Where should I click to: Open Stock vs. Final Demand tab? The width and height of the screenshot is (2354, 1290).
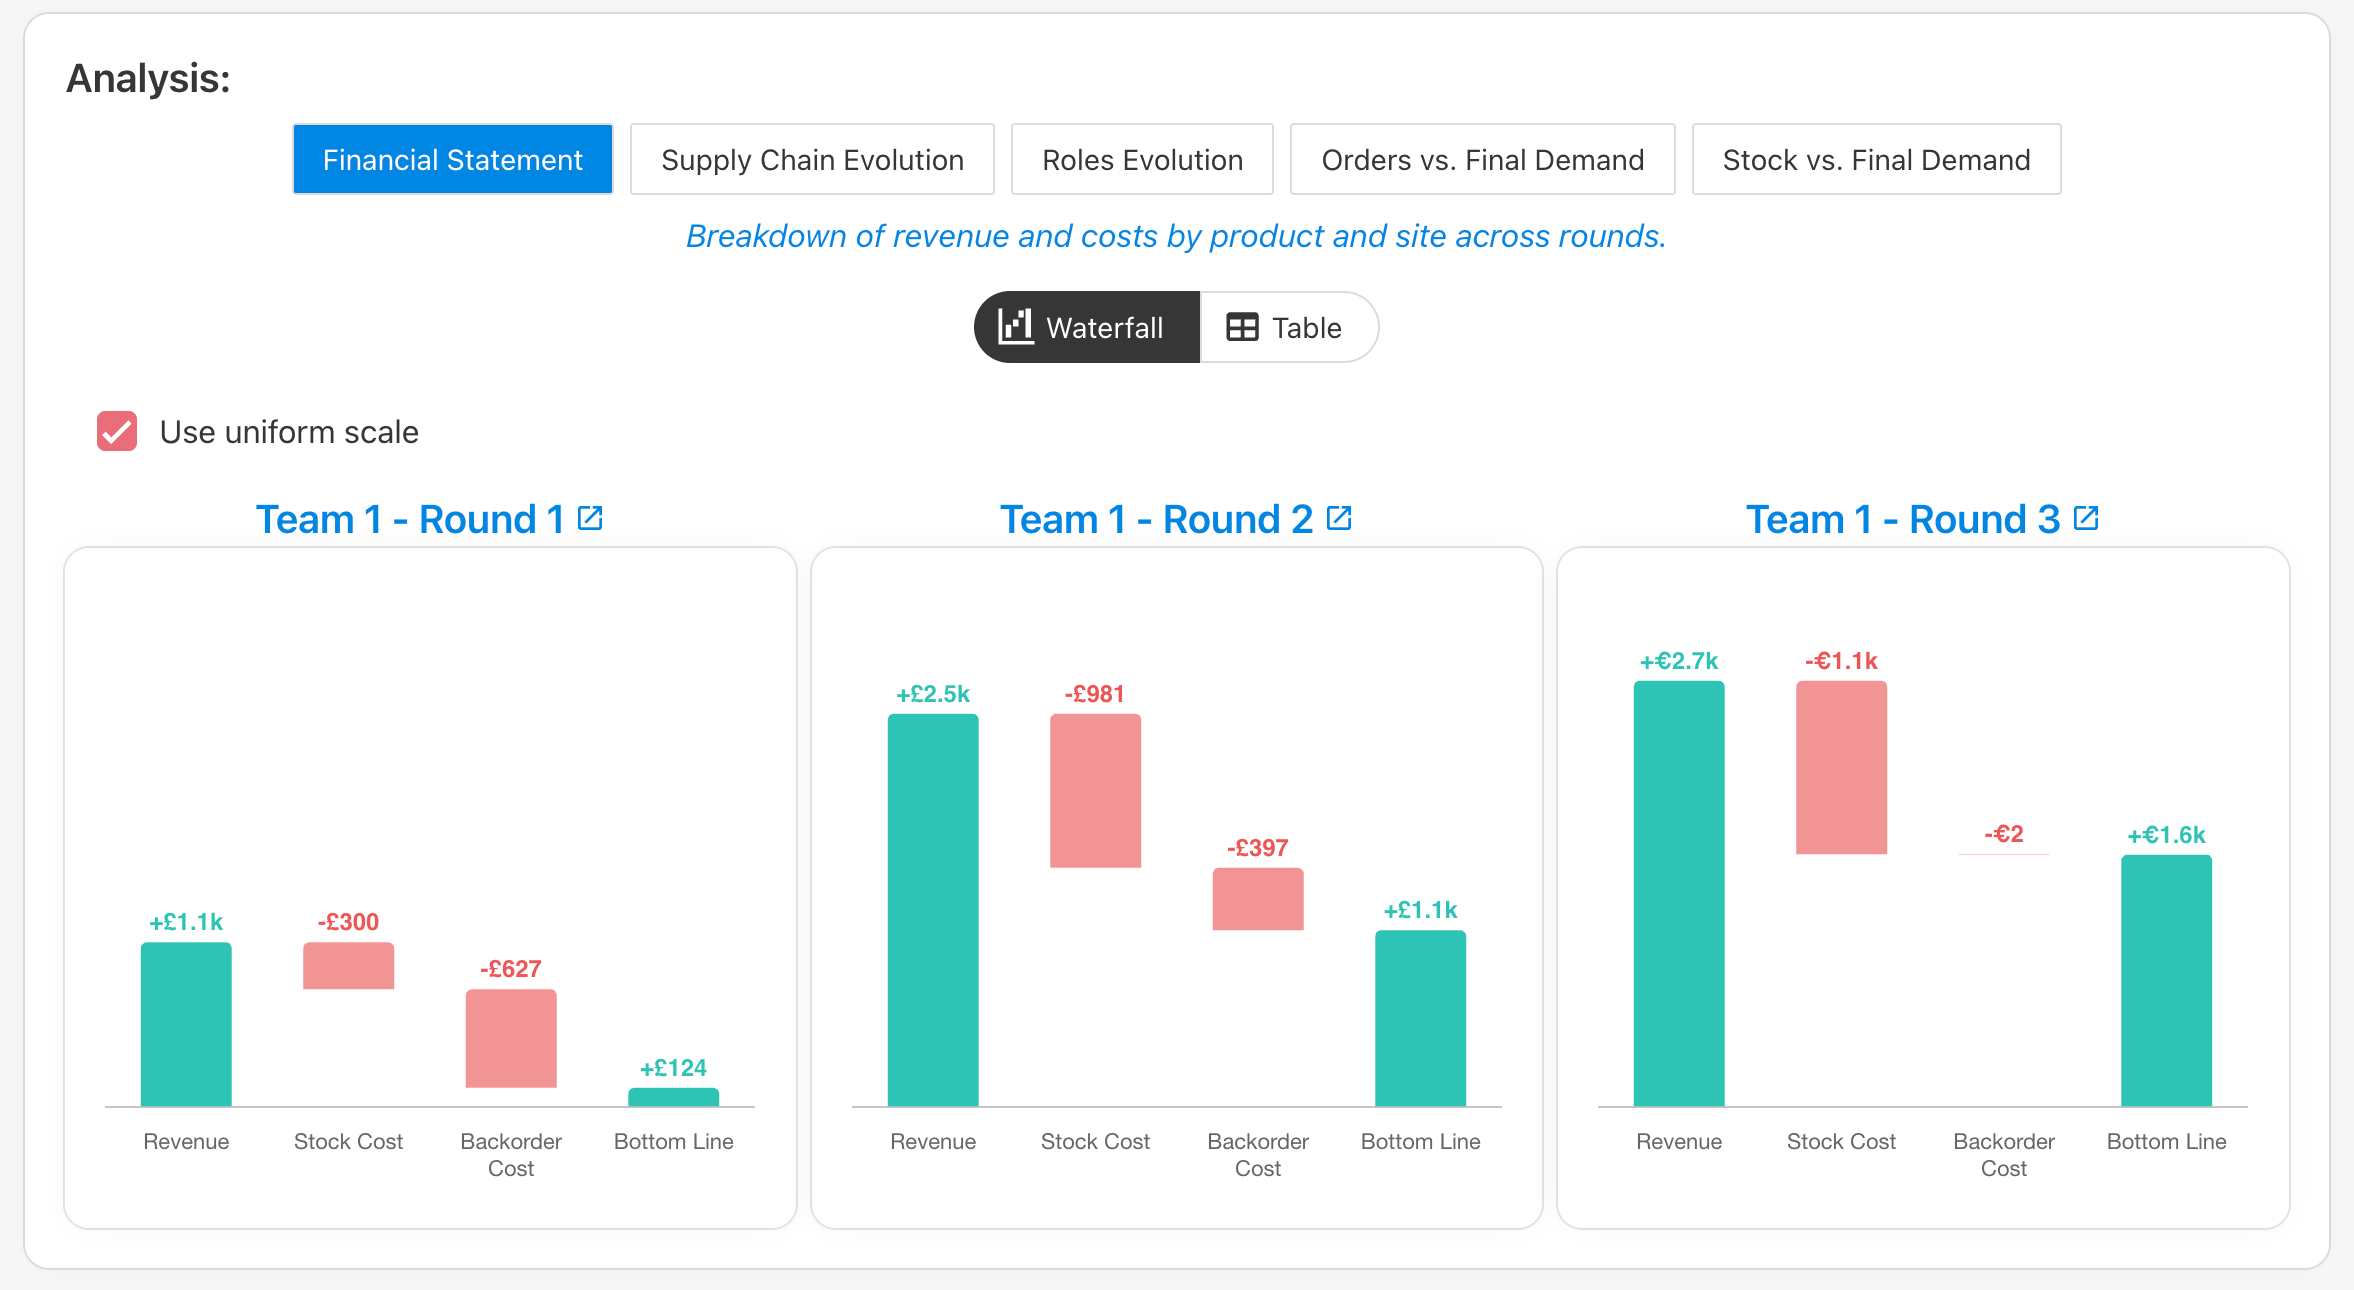[1876, 159]
